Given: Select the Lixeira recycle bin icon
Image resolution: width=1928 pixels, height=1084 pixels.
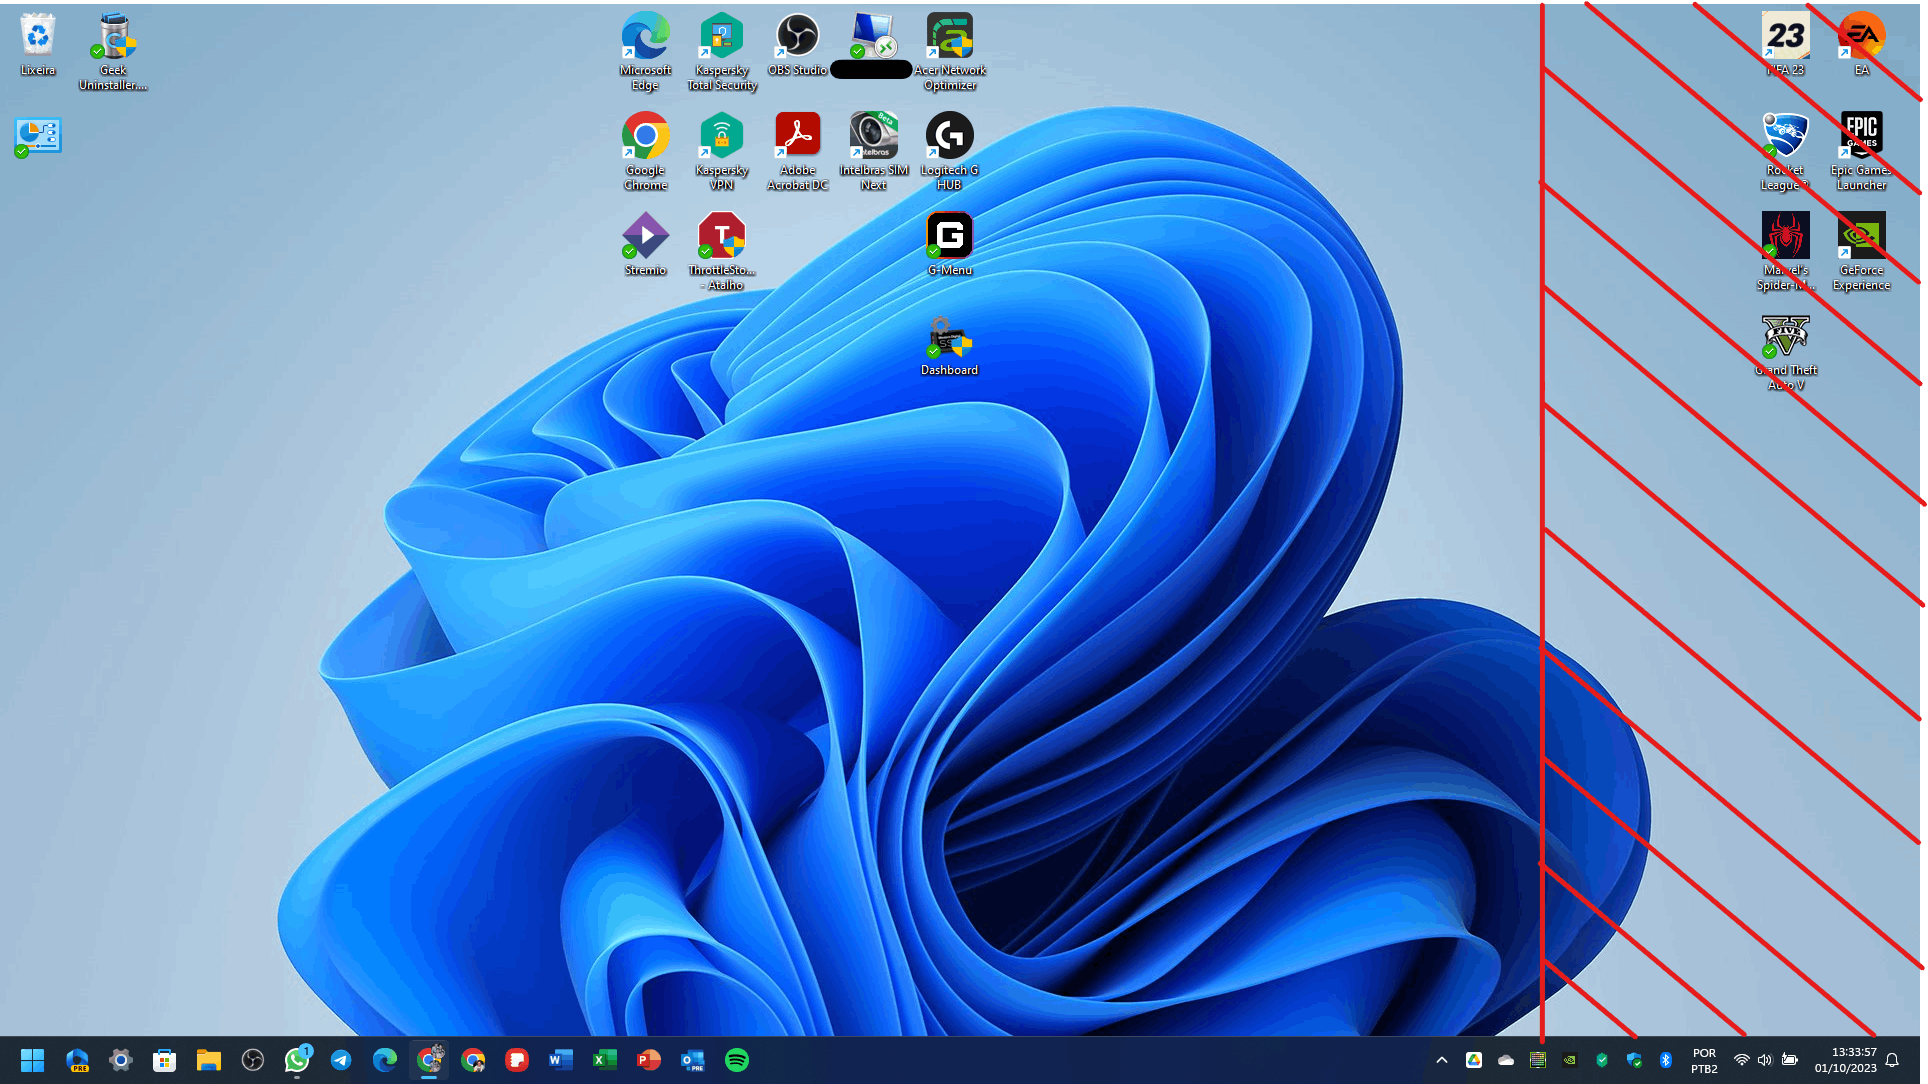Looking at the screenshot, I should (37, 45).
